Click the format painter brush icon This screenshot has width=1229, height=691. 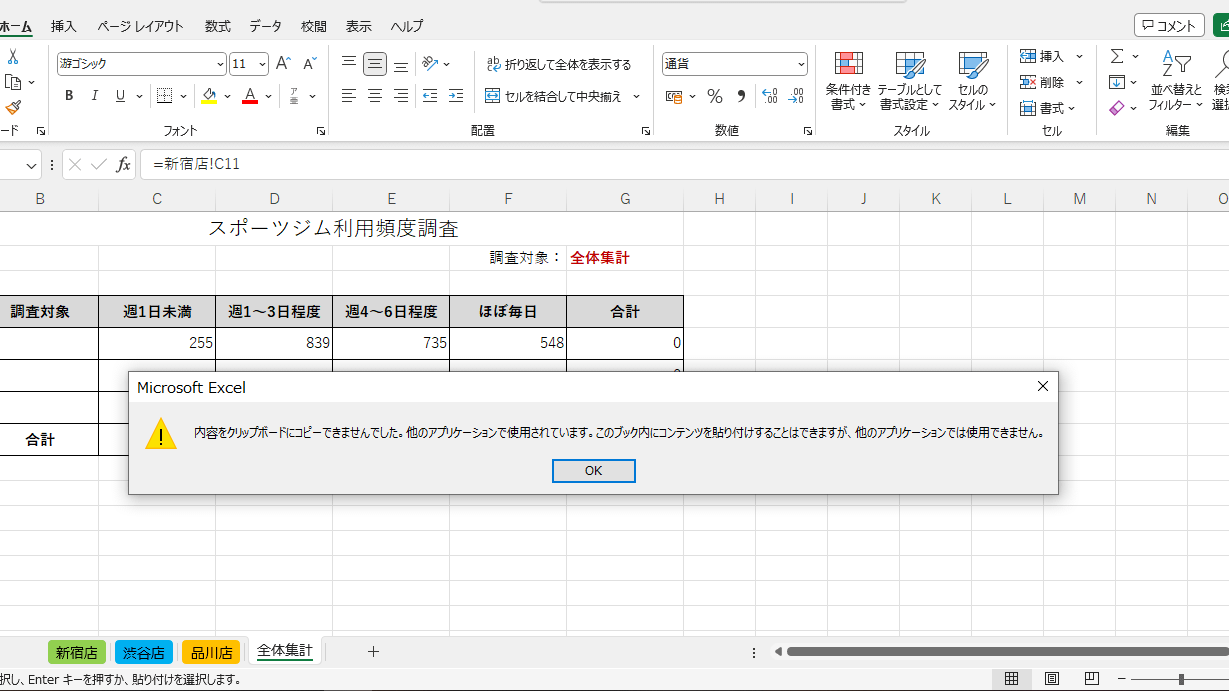coord(13,107)
